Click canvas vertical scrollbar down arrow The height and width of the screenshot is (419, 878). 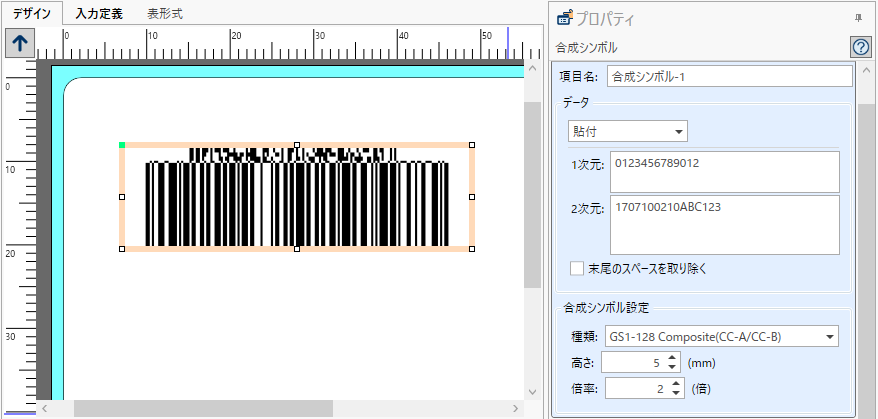click(x=532, y=391)
